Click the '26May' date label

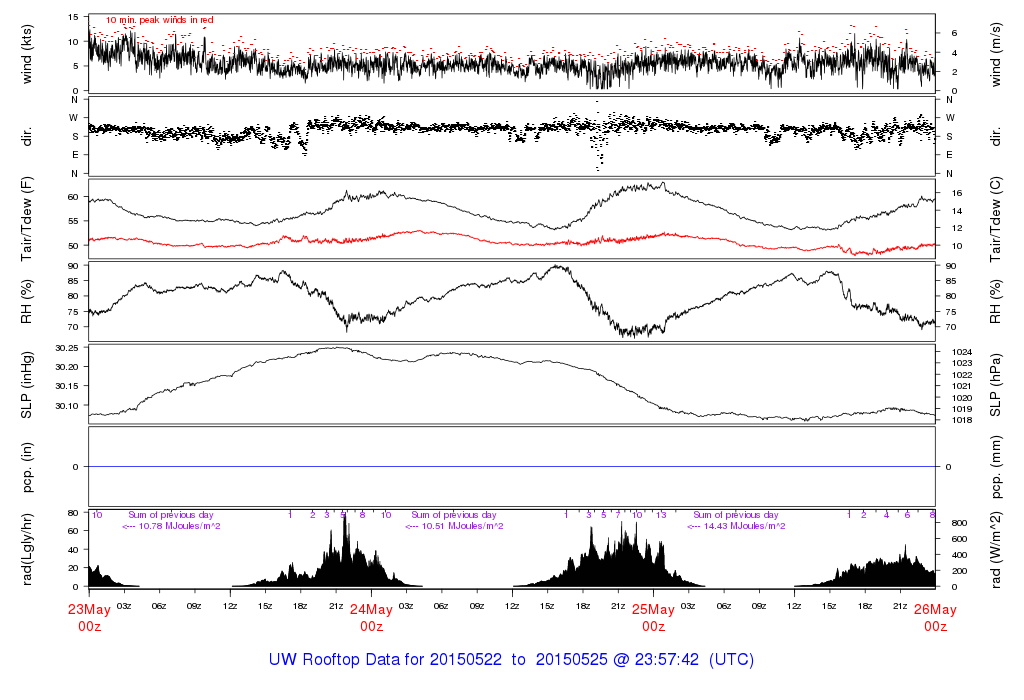[935, 610]
